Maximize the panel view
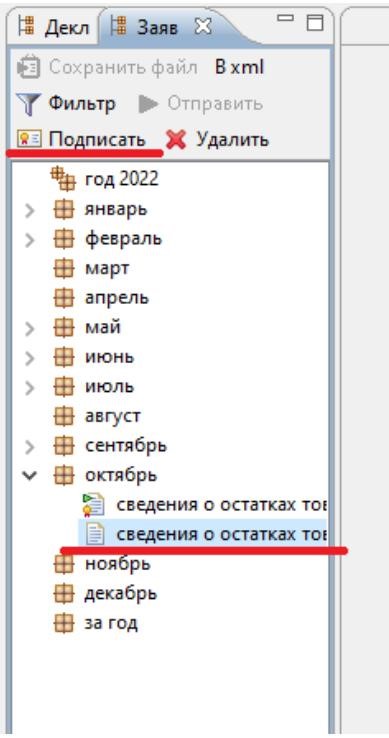 click(315, 22)
